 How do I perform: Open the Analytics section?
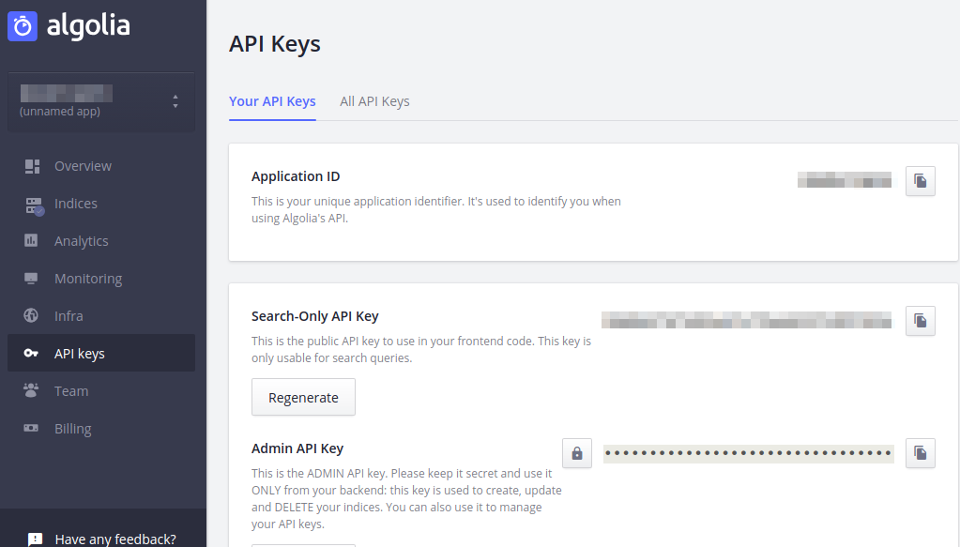pos(101,241)
